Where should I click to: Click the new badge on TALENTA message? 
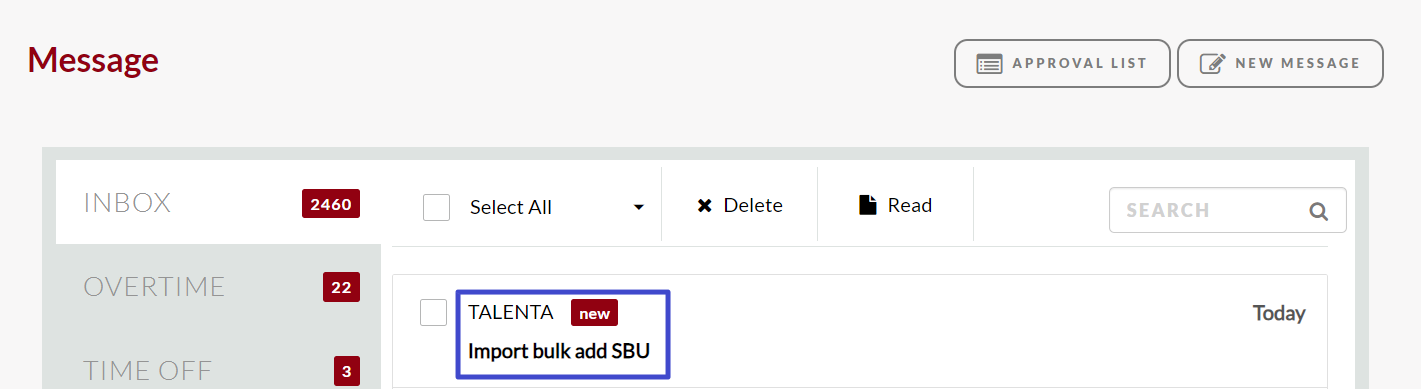pyautogui.click(x=594, y=313)
